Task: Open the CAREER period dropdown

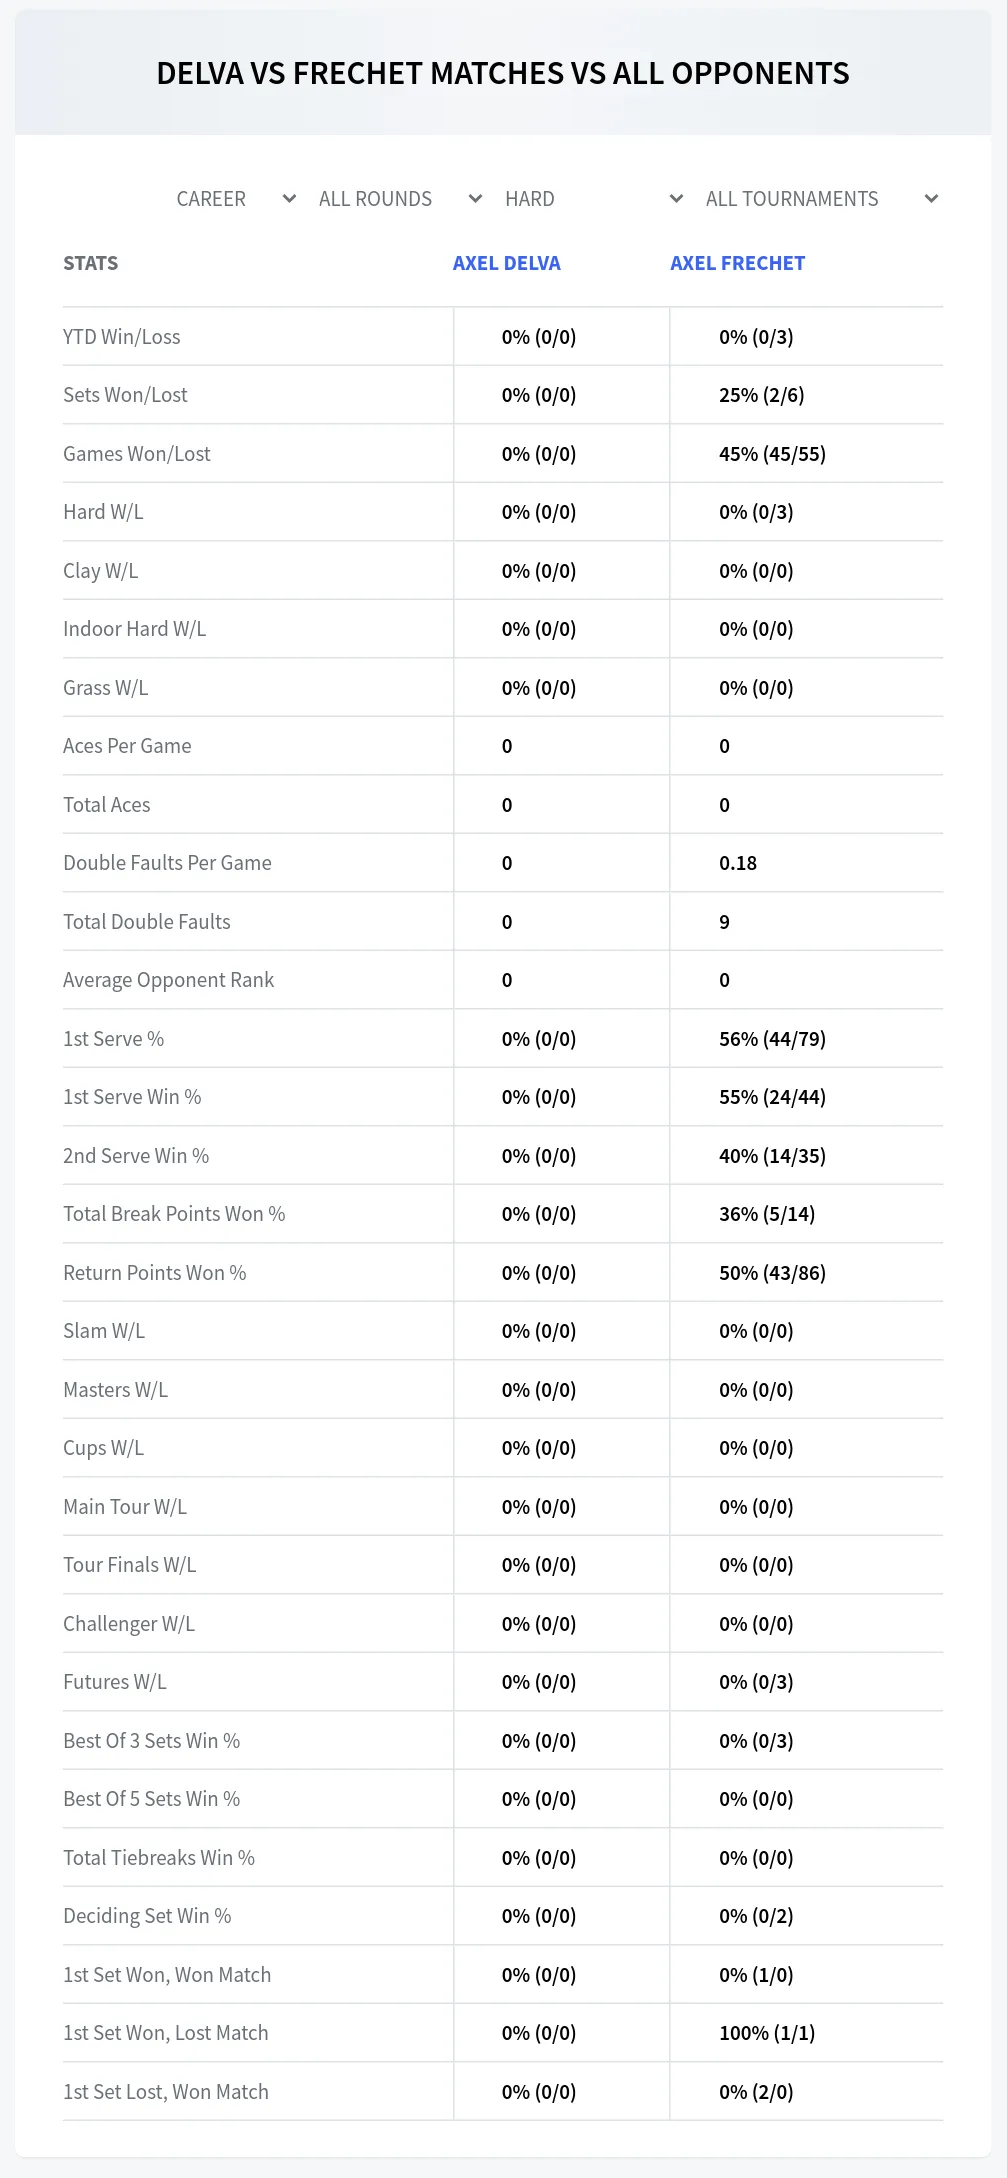Action: click(237, 199)
